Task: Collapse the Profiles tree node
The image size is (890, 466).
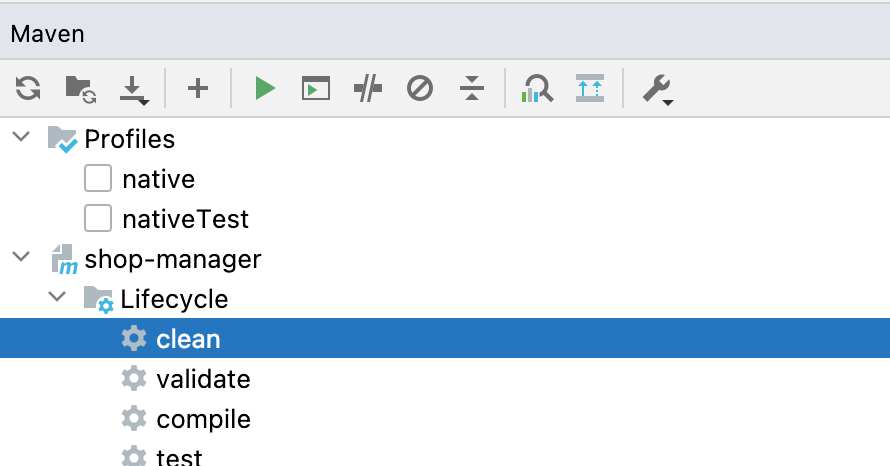Action: [21, 139]
